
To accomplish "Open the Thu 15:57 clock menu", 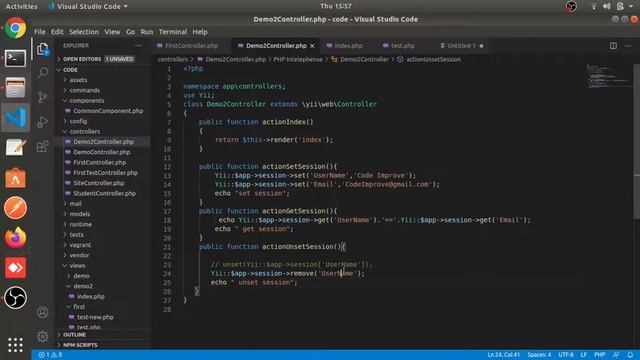I will click(x=336, y=6).
